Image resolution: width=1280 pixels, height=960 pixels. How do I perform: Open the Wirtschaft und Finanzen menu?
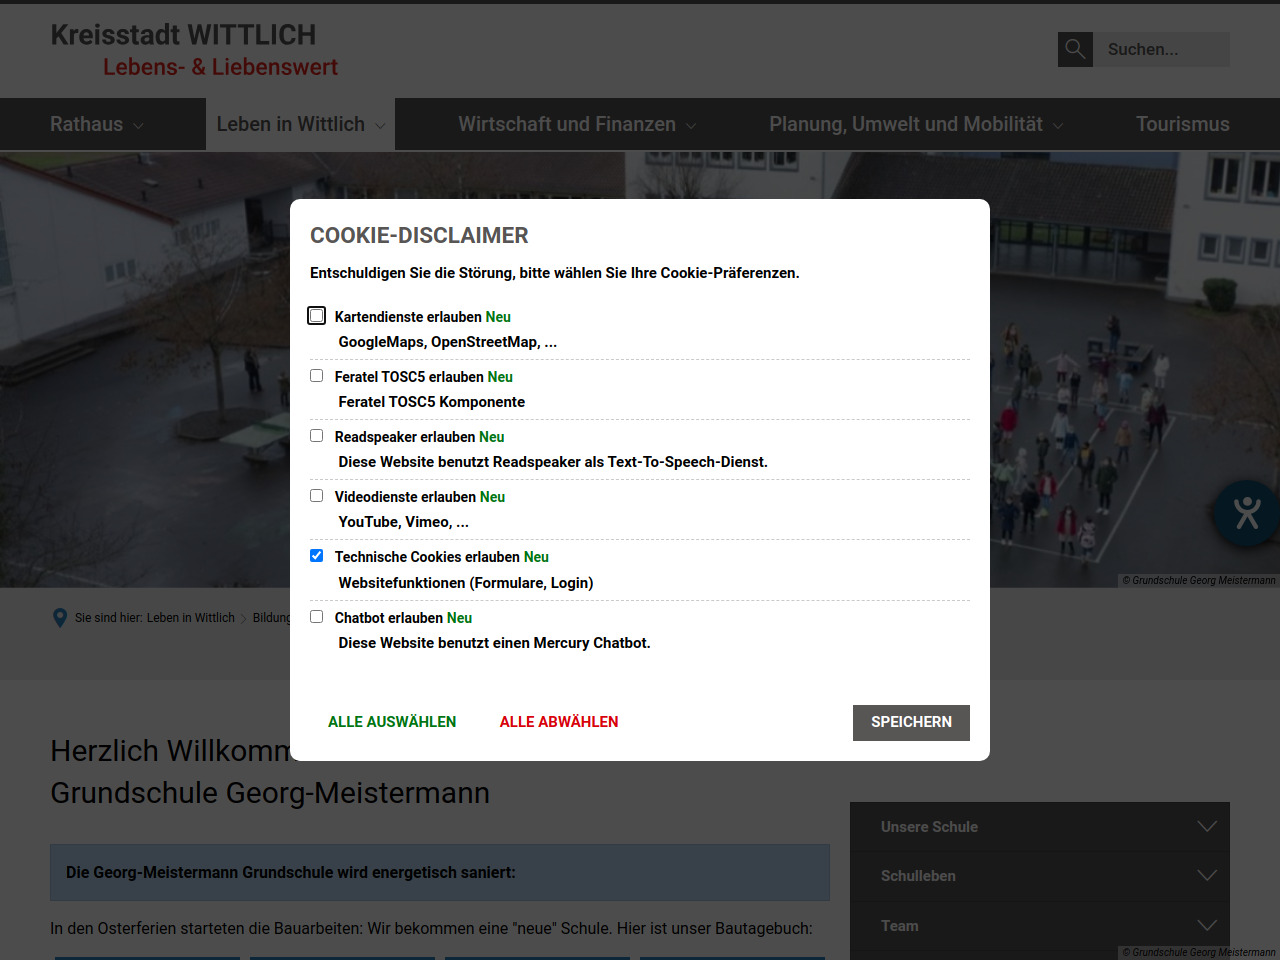point(576,125)
